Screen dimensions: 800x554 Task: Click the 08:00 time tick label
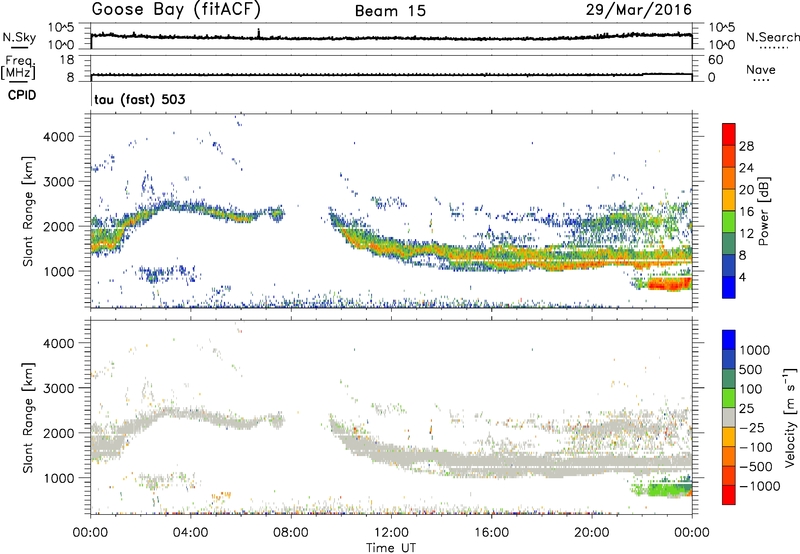(291, 533)
